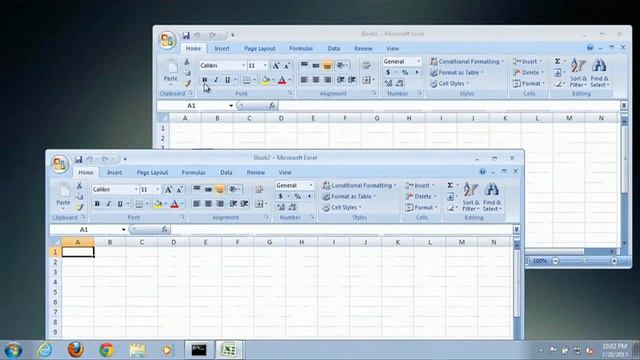
Task: Click insert function fx in Book2 formula bar
Action: coord(164,229)
